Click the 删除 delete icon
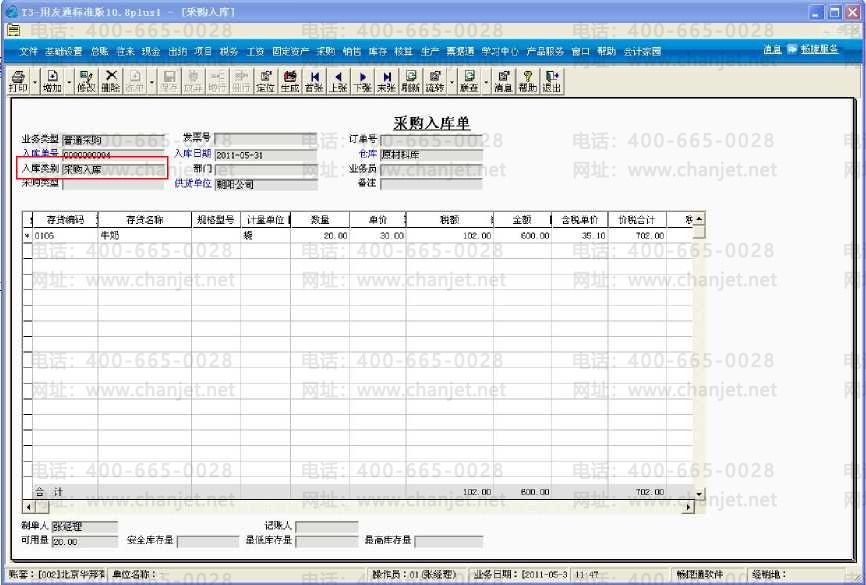Image resolution: width=866 pixels, height=585 pixels. (110, 81)
